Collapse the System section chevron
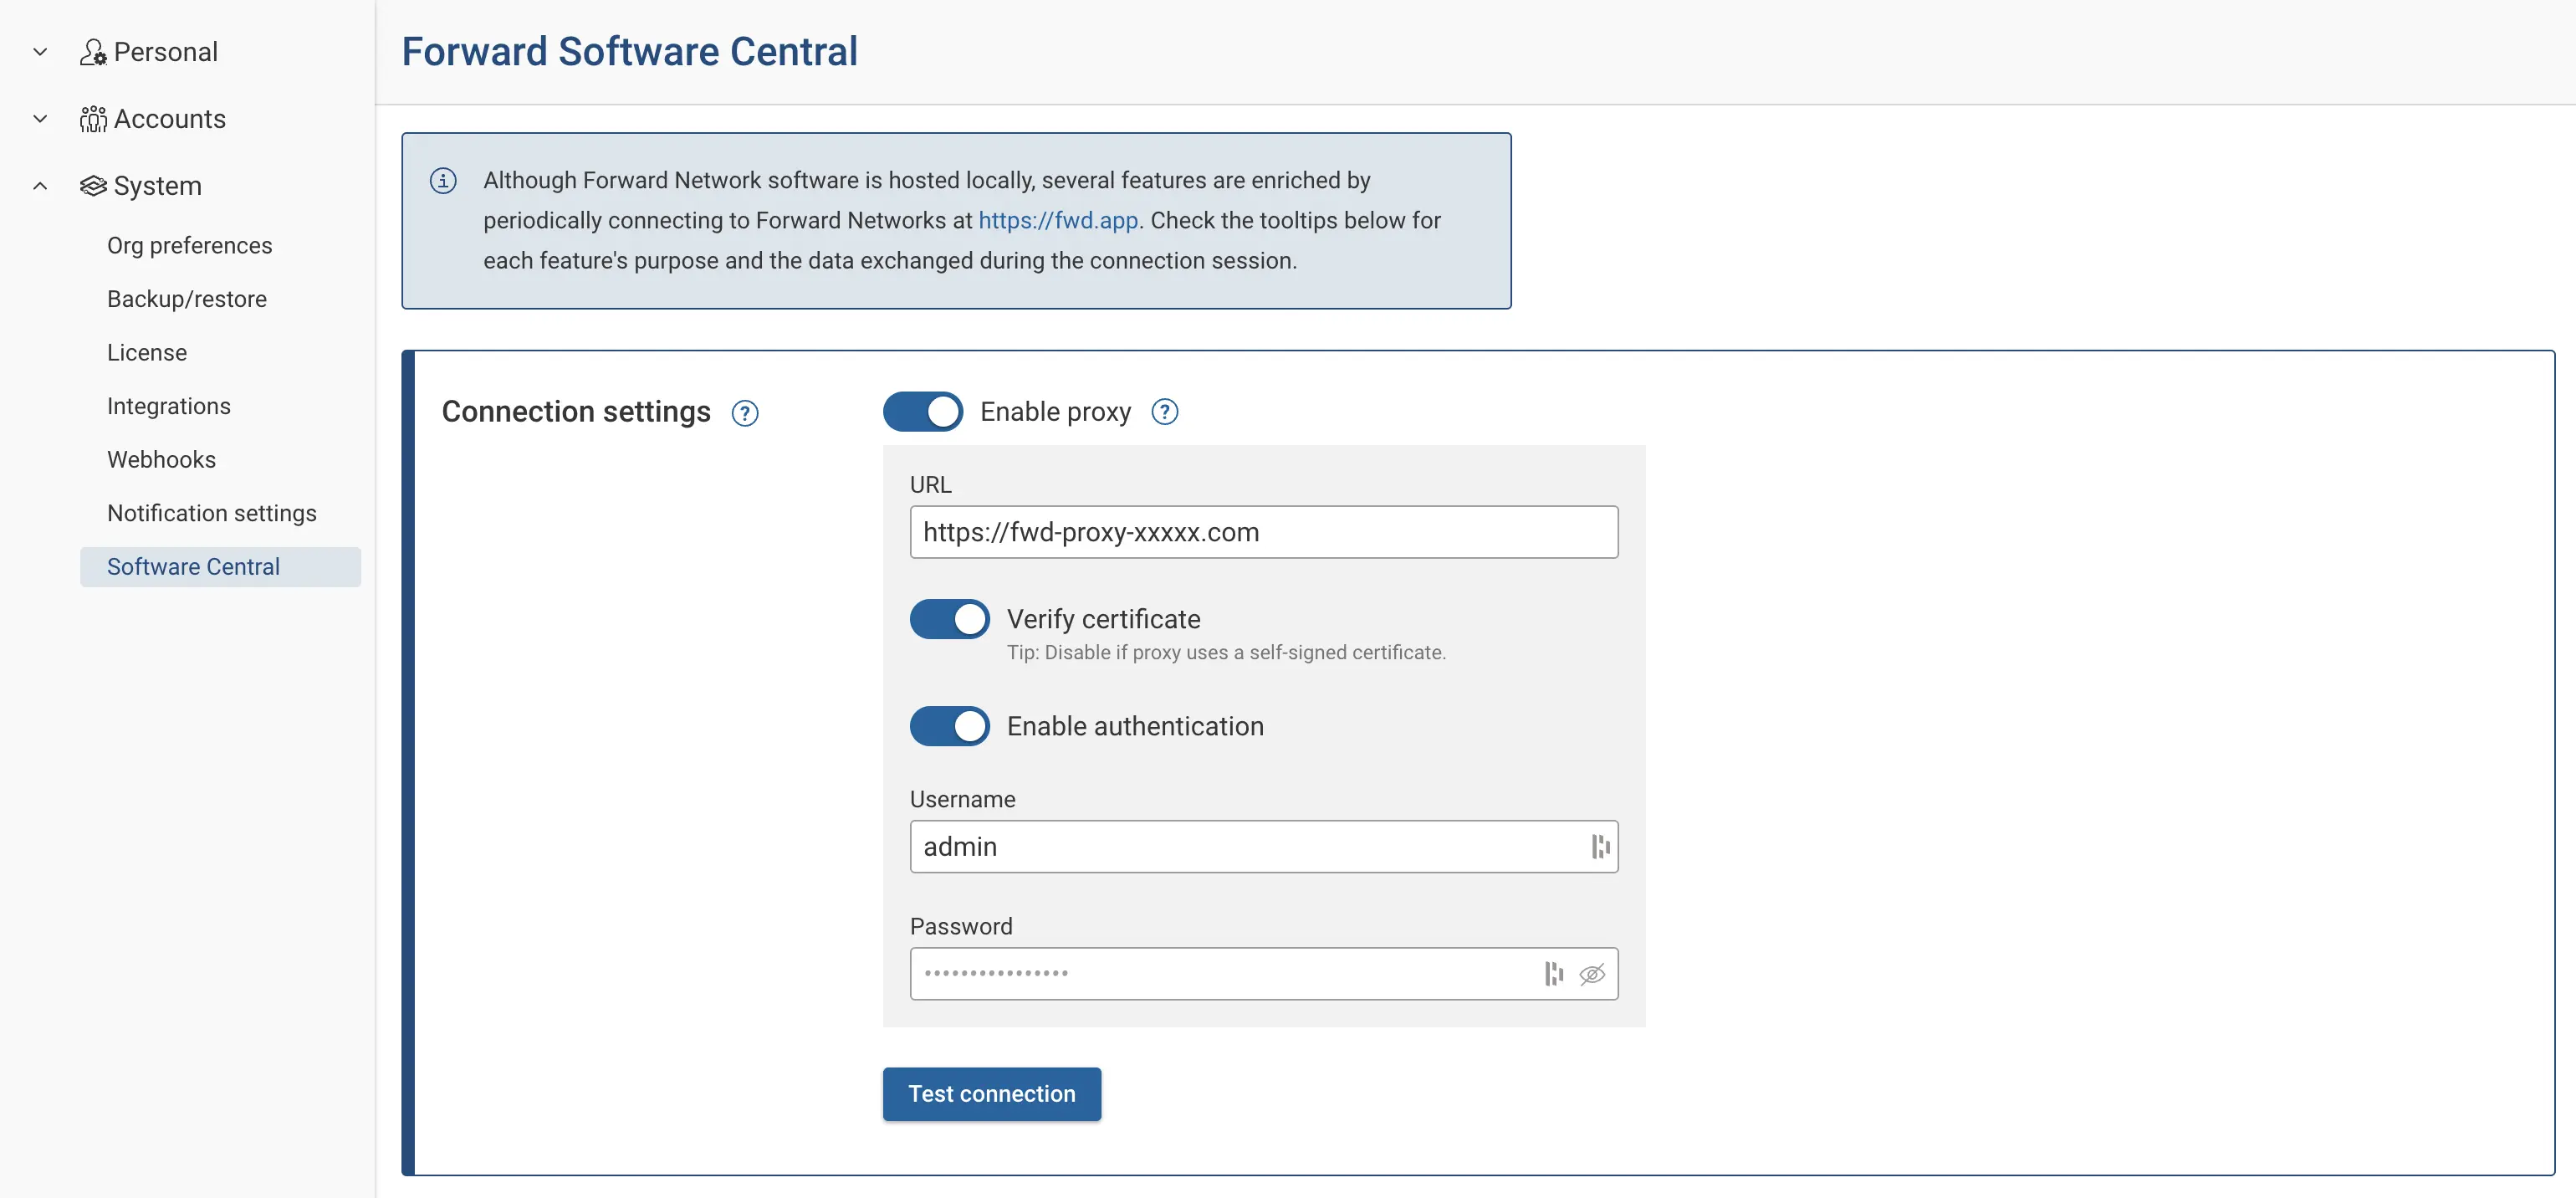The height and width of the screenshot is (1198, 2576). point(40,186)
